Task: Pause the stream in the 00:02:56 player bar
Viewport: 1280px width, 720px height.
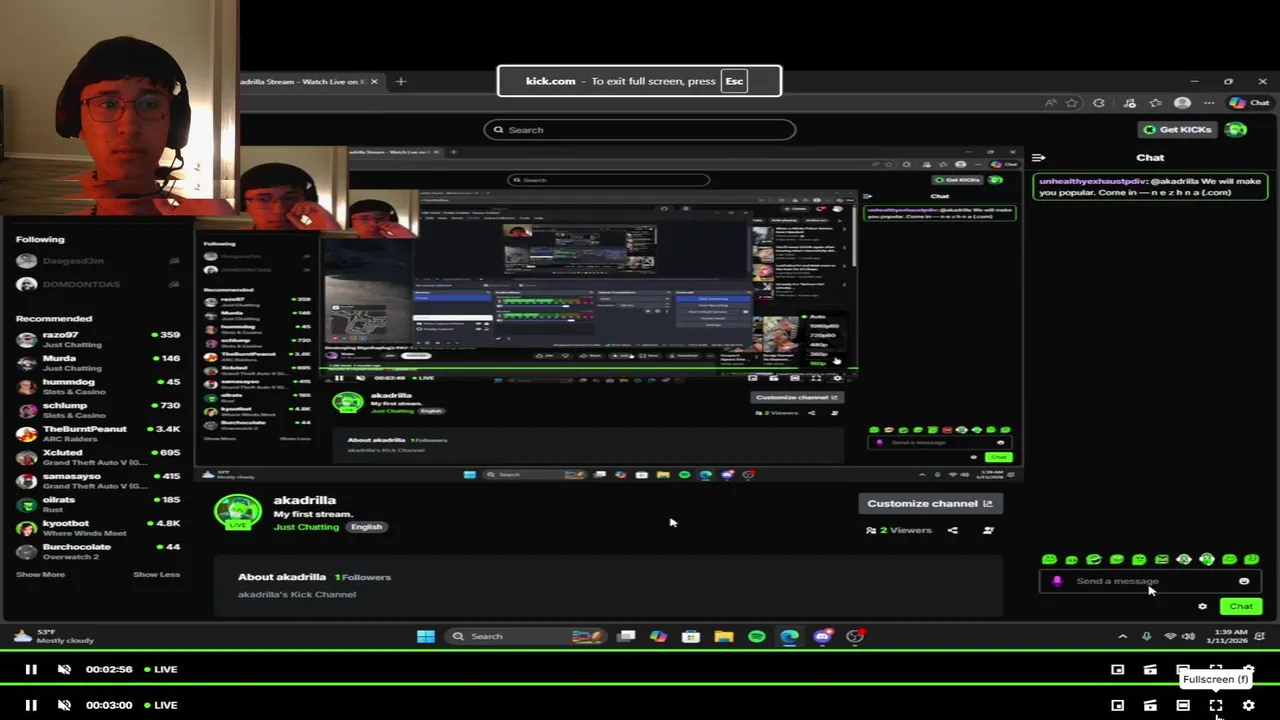Action: pyautogui.click(x=31, y=669)
